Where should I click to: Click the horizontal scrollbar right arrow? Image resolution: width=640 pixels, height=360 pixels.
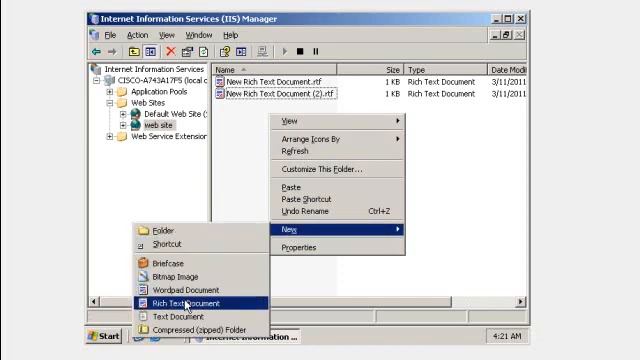(x=520, y=302)
